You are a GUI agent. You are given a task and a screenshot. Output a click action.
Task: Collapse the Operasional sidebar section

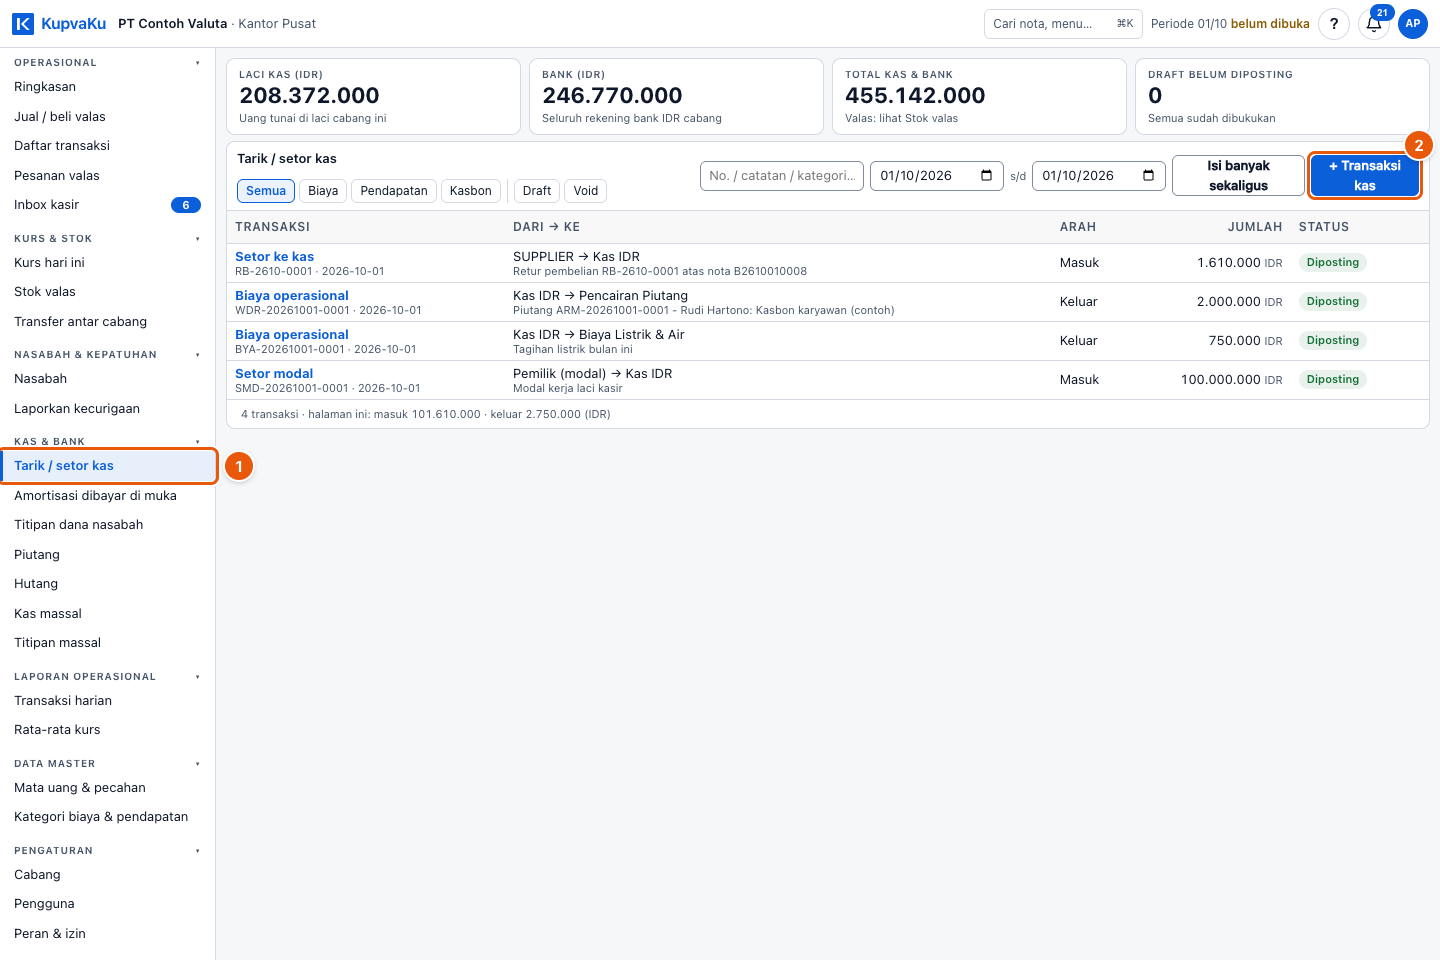click(197, 63)
